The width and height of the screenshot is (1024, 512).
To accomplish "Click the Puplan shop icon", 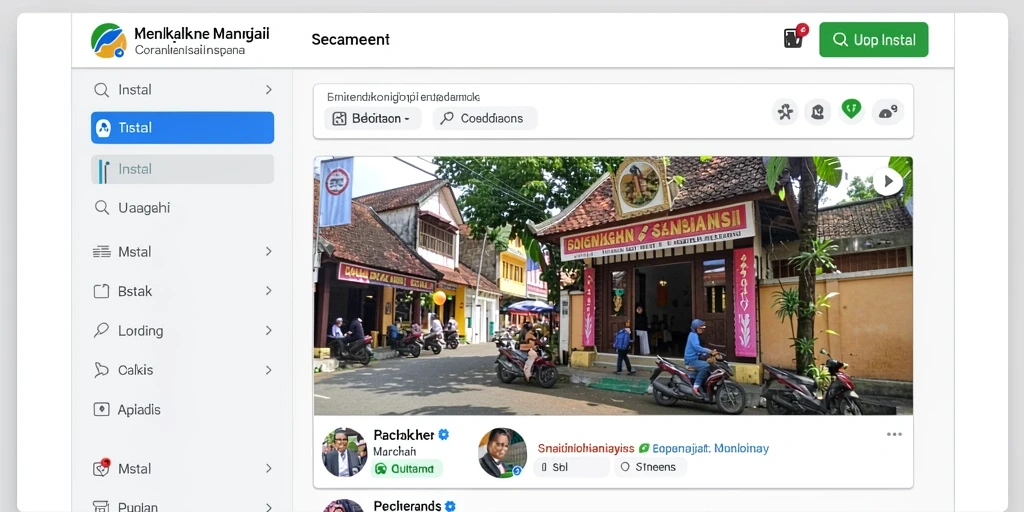I will (x=101, y=506).
